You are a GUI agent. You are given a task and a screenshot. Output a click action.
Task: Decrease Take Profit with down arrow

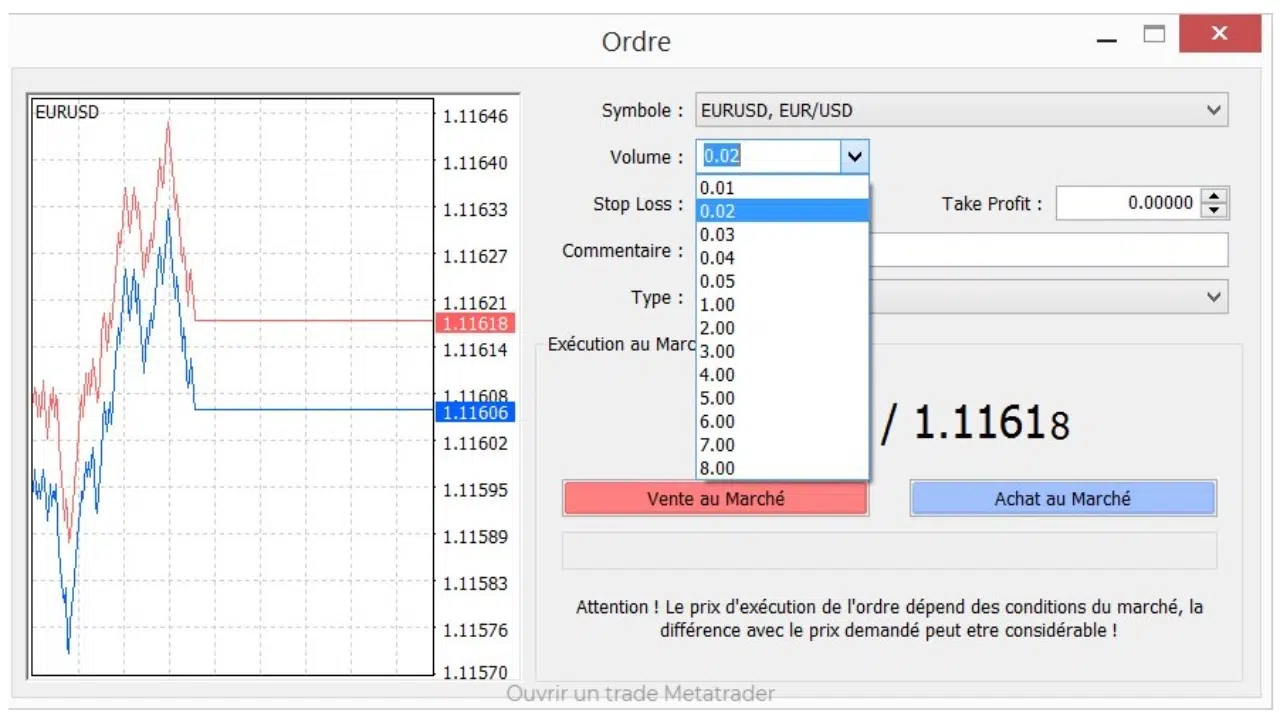tap(1214, 210)
